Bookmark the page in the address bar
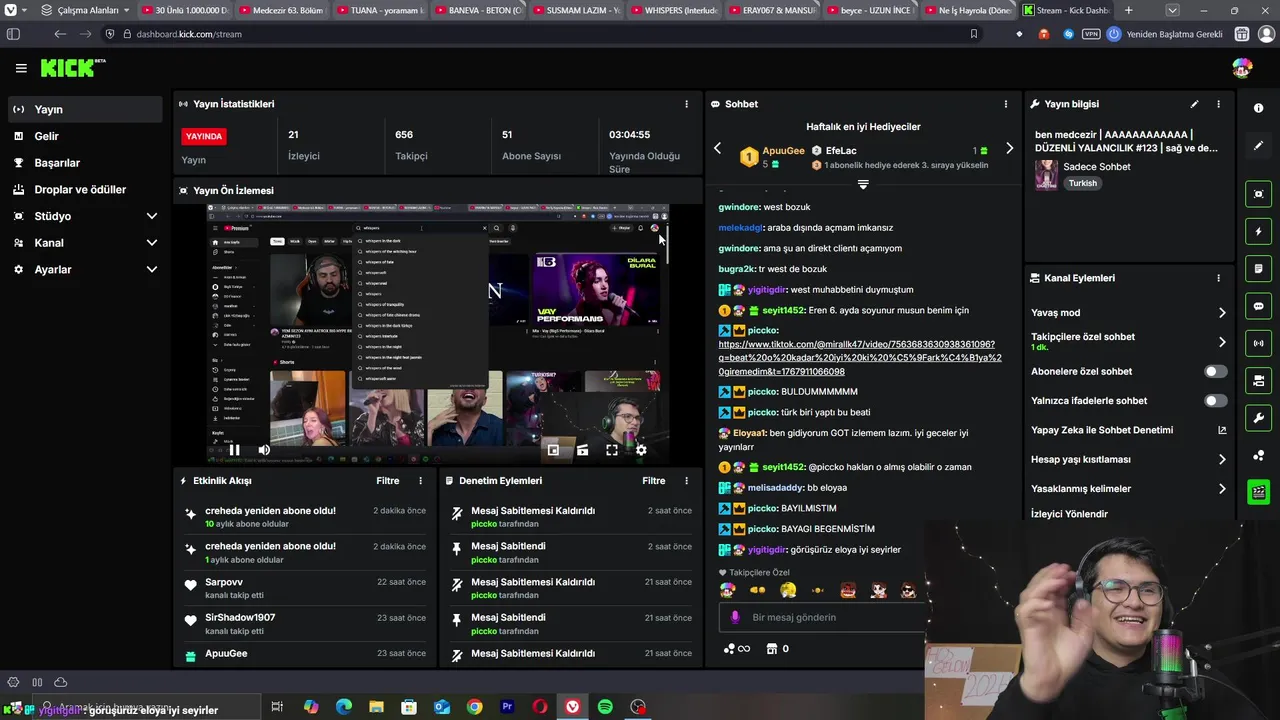1280x720 pixels. point(973,34)
